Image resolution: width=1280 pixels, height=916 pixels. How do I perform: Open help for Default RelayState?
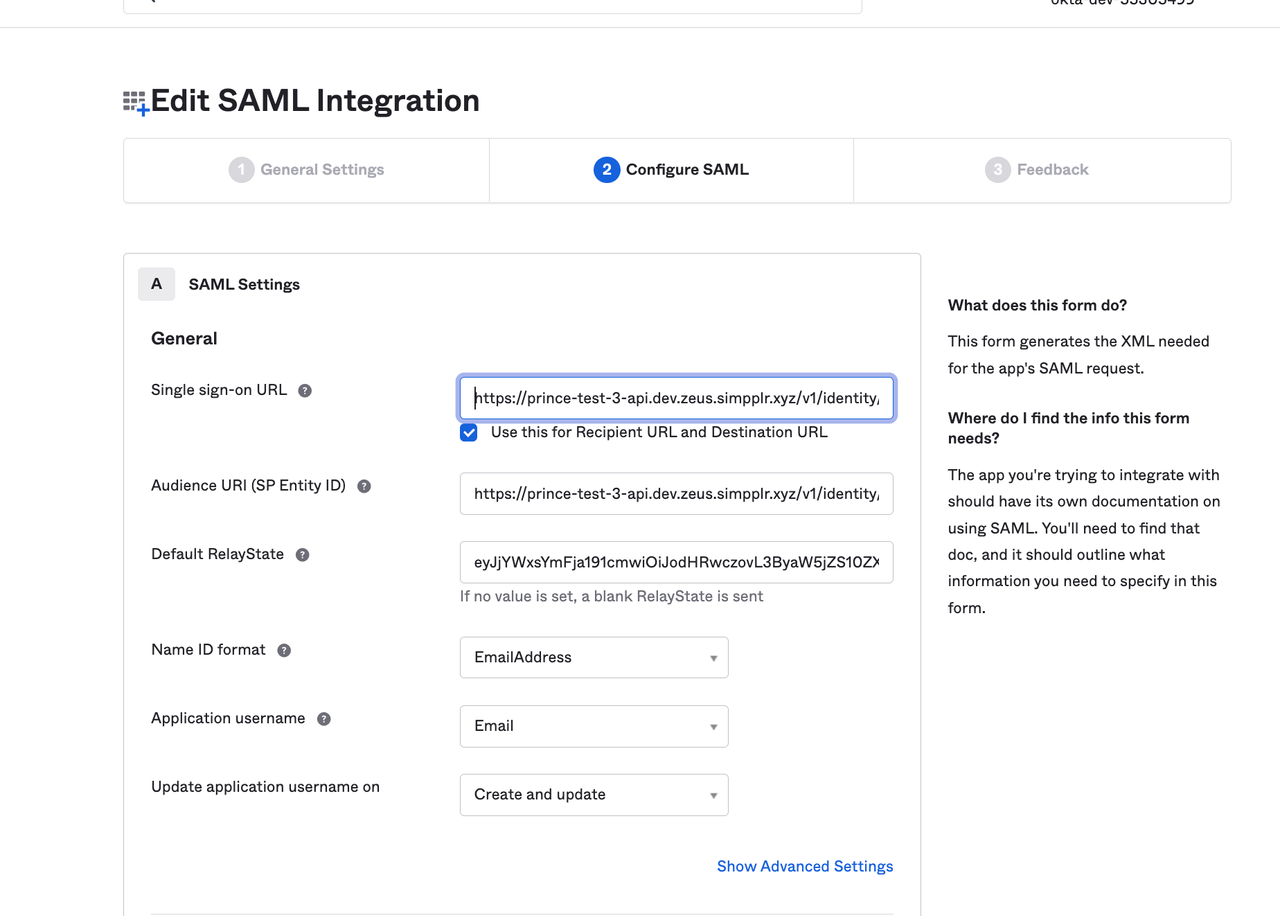pyautogui.click(x=302, y=554)
